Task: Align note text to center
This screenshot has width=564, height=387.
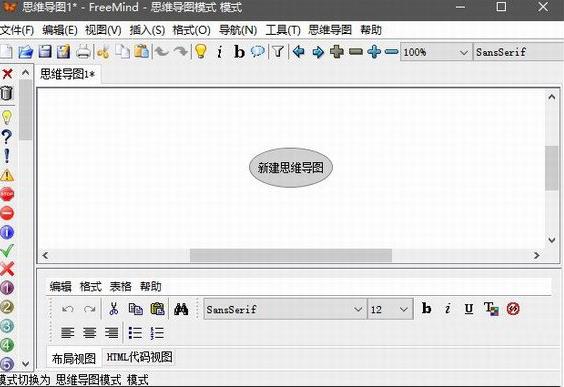Action: tap(90, 333)
